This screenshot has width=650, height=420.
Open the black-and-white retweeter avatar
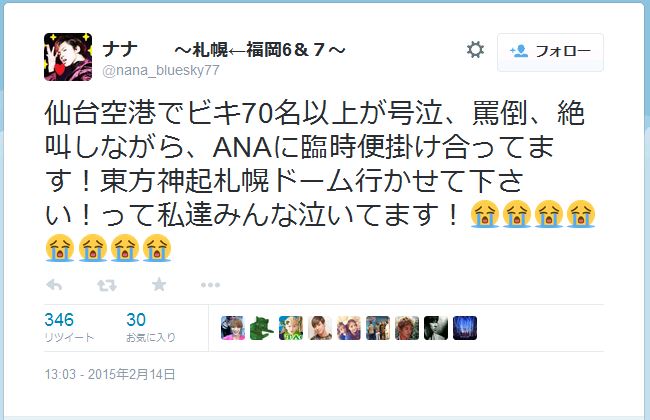[436, 328]
